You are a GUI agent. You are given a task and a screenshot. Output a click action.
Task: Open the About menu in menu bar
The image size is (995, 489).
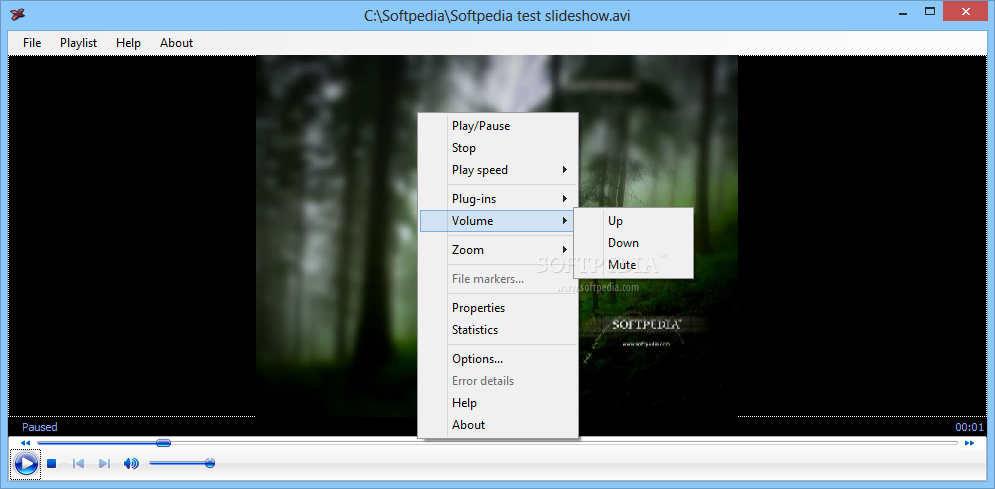[x=176, y=42]
